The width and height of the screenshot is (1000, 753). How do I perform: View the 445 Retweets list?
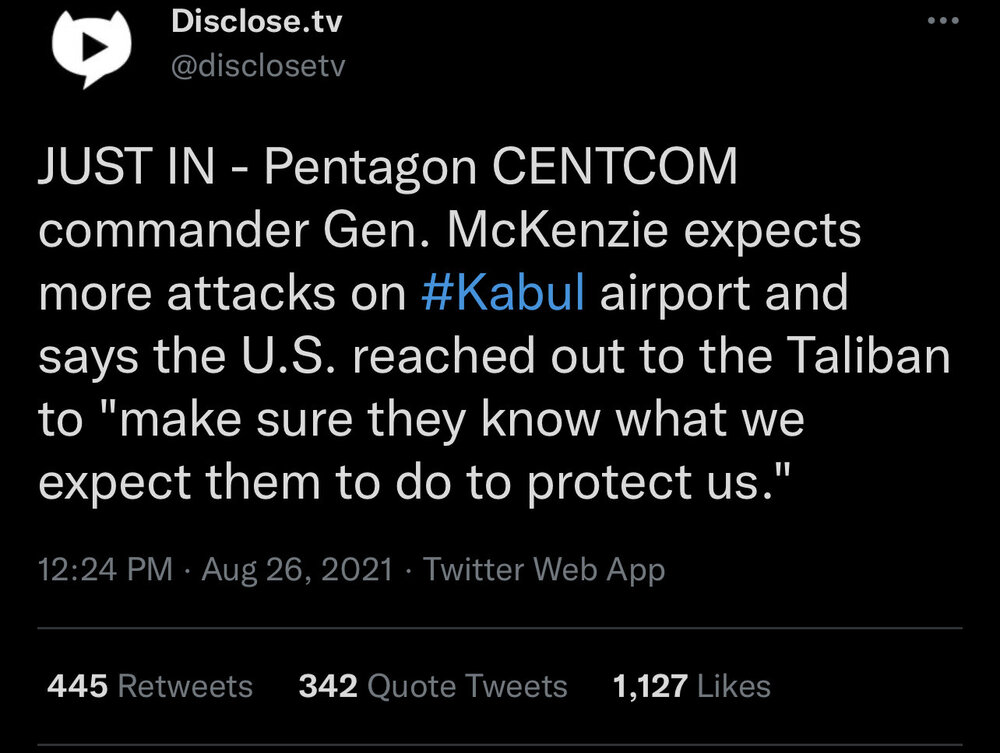click(150, 686)
